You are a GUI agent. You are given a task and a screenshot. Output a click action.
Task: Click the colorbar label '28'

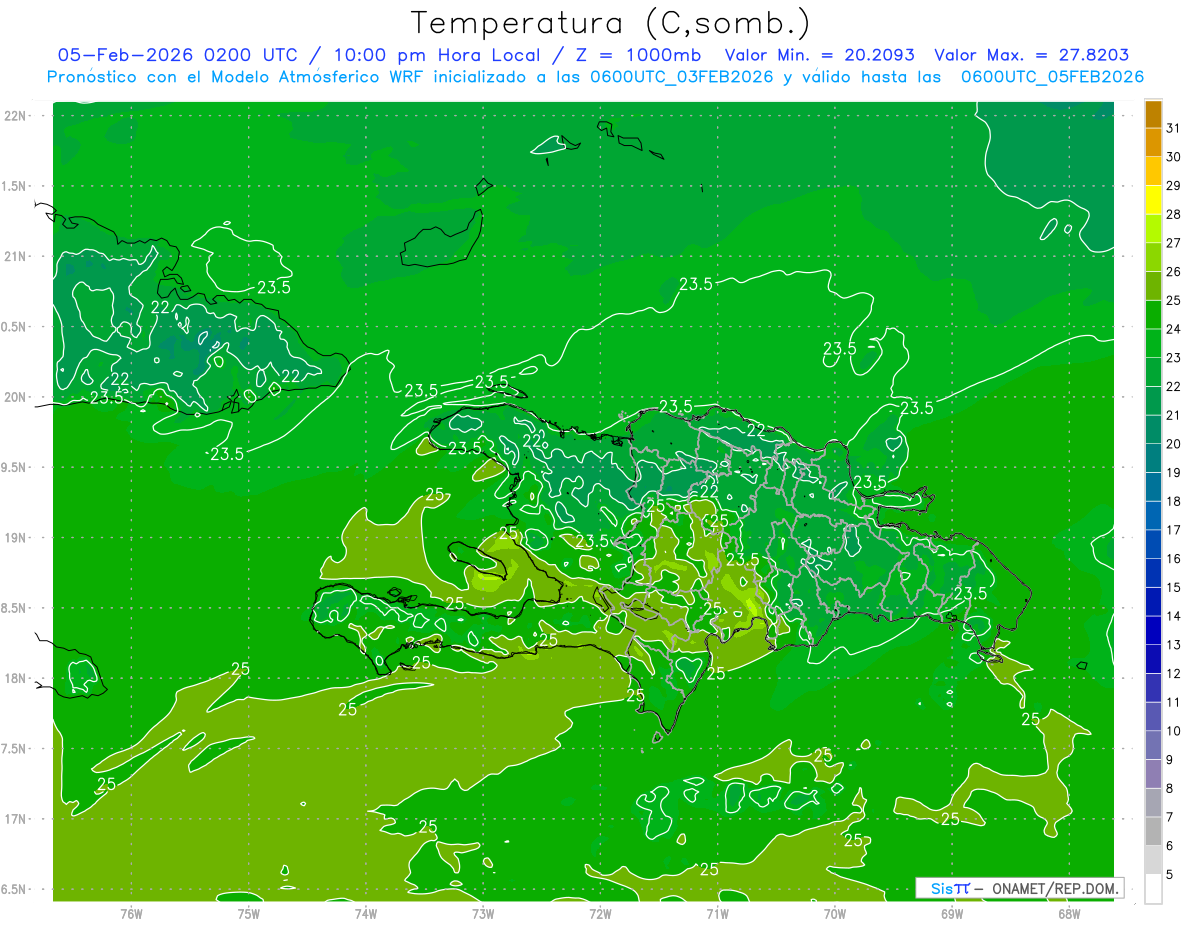point(1174,215)
